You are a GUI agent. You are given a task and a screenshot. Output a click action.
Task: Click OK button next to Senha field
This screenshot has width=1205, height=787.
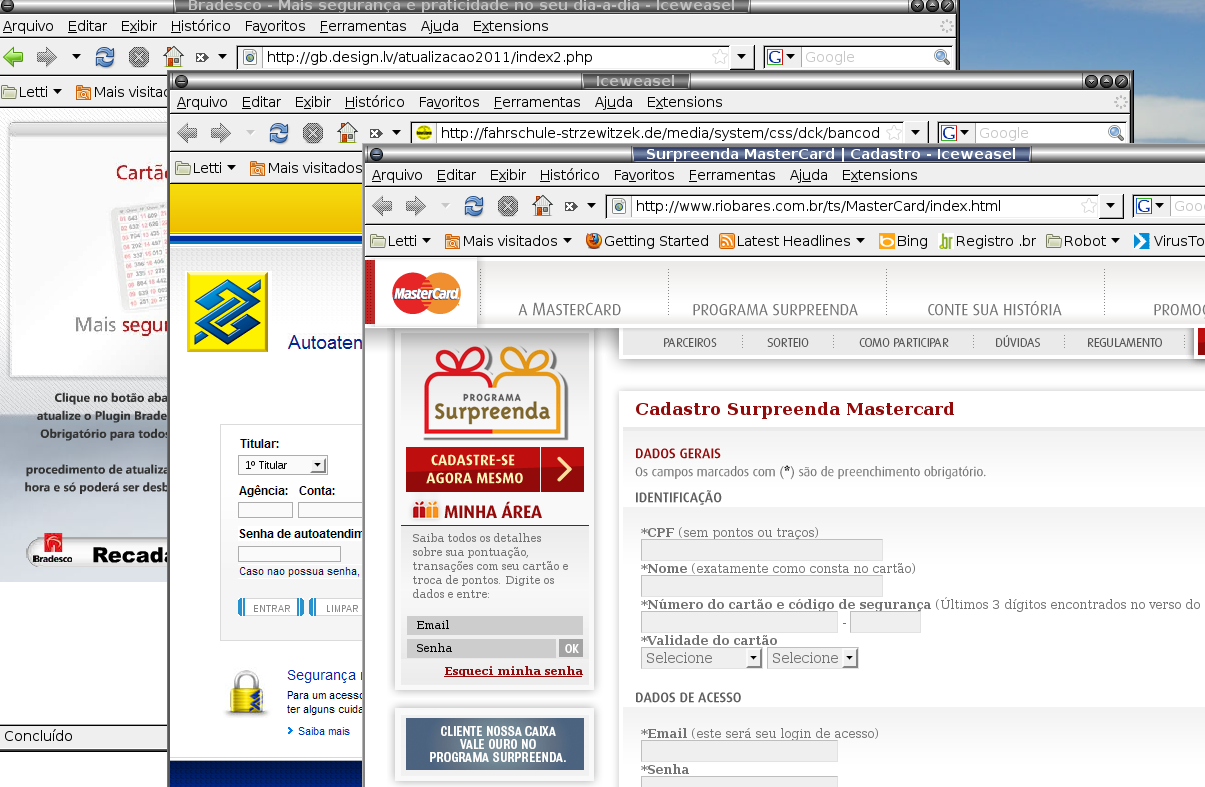pos(570,648)
